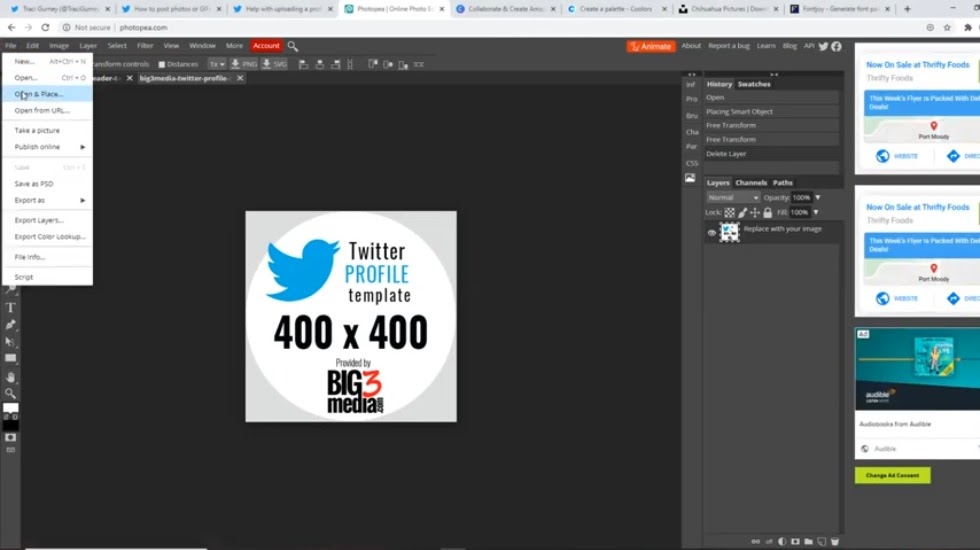The height and width of the screenshot is (550, 980).
Task: Open the Normal blend mode dropdown
Action: click(x=733, y=198)
